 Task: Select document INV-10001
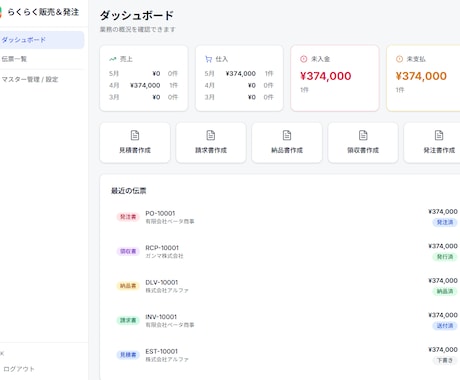tap(161, 317)
